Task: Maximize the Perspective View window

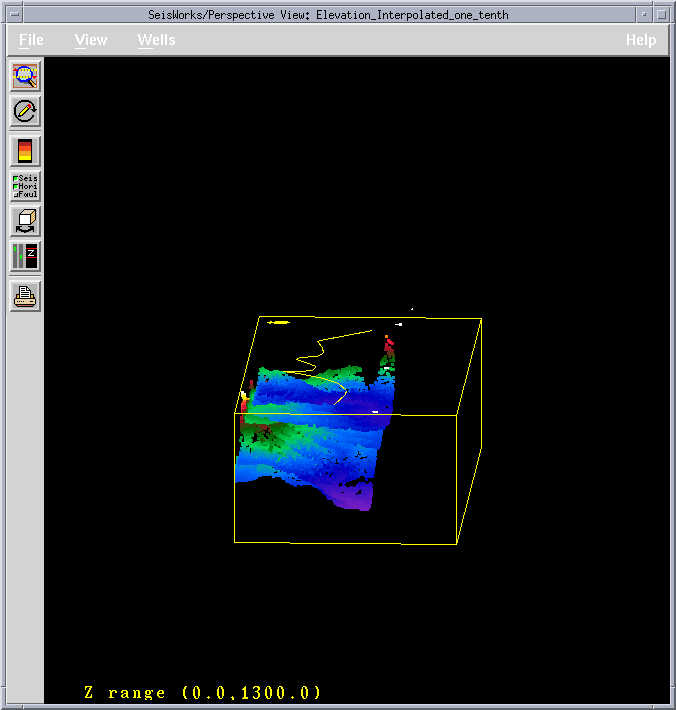Action: (661, 14)
